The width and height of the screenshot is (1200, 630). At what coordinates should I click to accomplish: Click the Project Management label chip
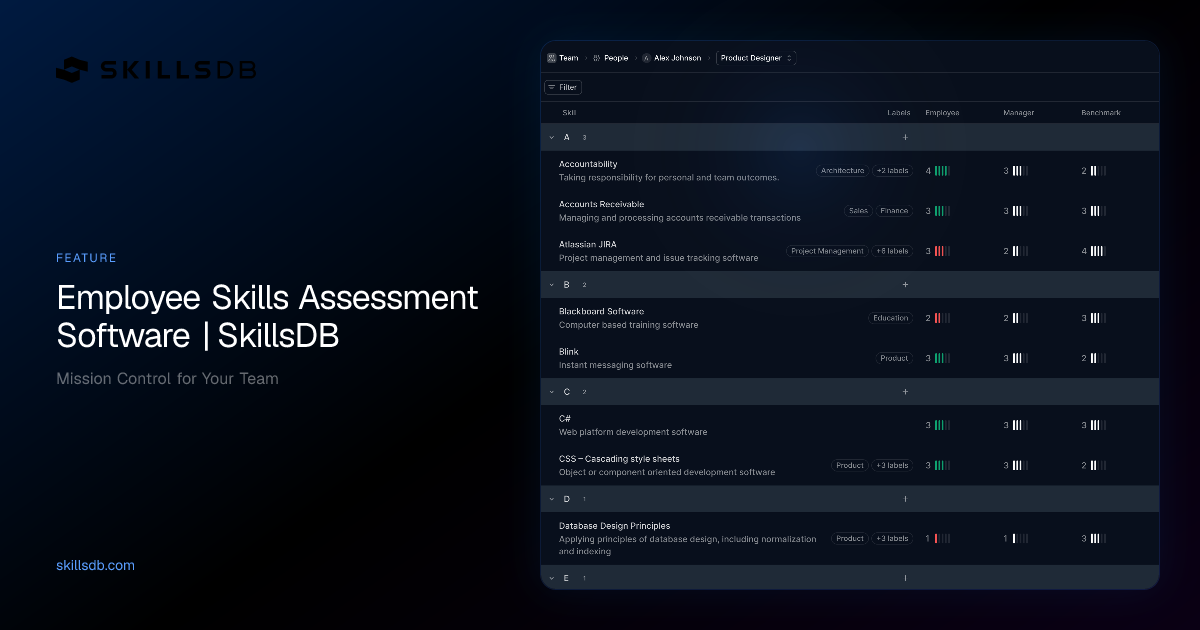pos(827,251)
